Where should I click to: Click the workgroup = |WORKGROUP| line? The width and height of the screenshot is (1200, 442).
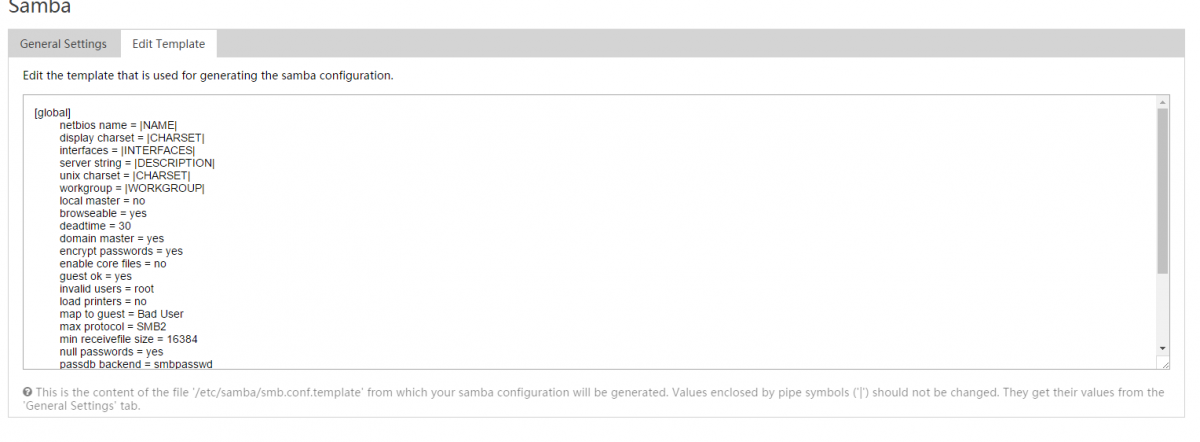coord(132,188)
